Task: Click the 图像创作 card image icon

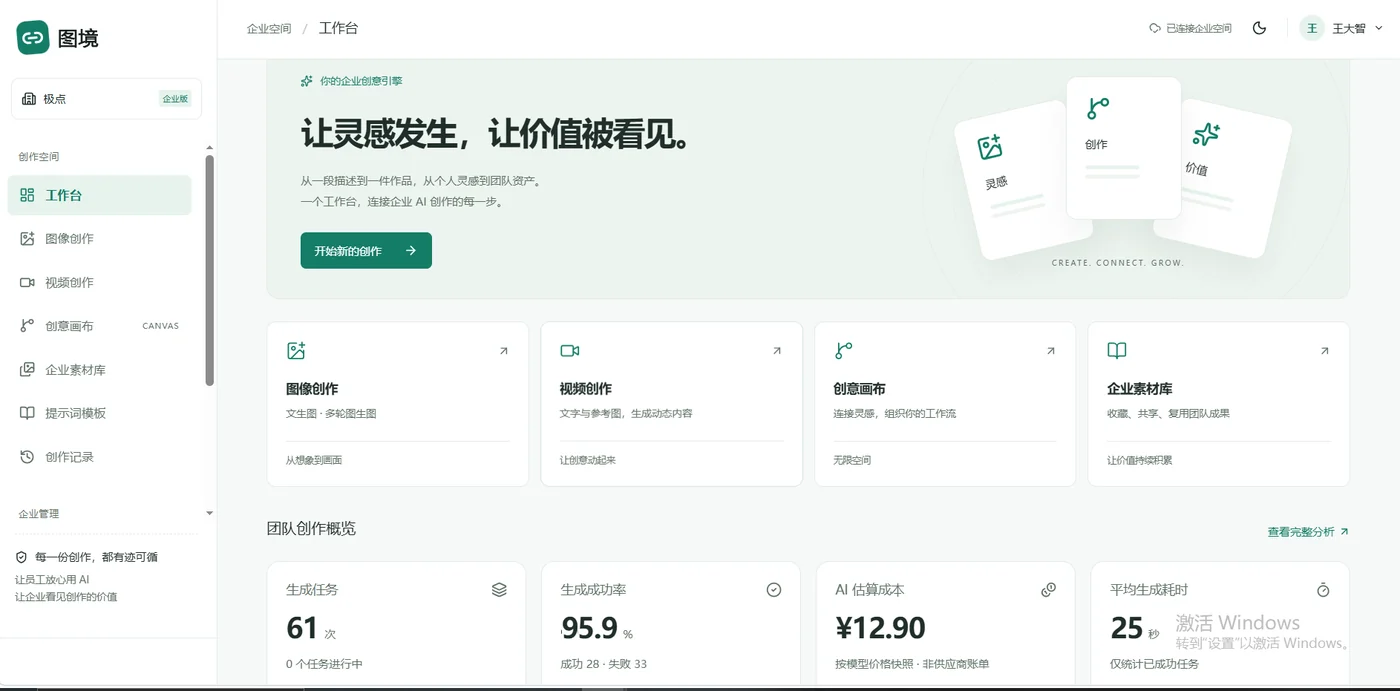Action: 296,351
